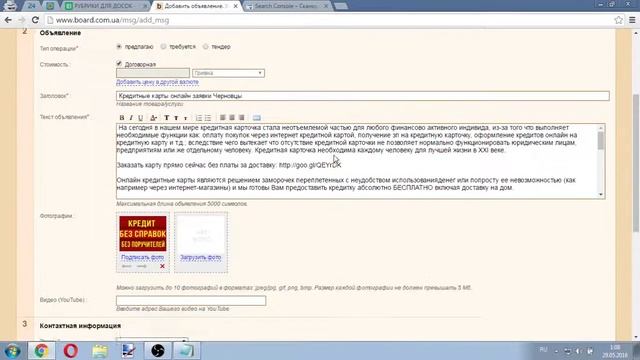Open Chrome from the taskbar
Image resolution: width=640 pixels, height=360 pixels.
[x=41, y=351]
